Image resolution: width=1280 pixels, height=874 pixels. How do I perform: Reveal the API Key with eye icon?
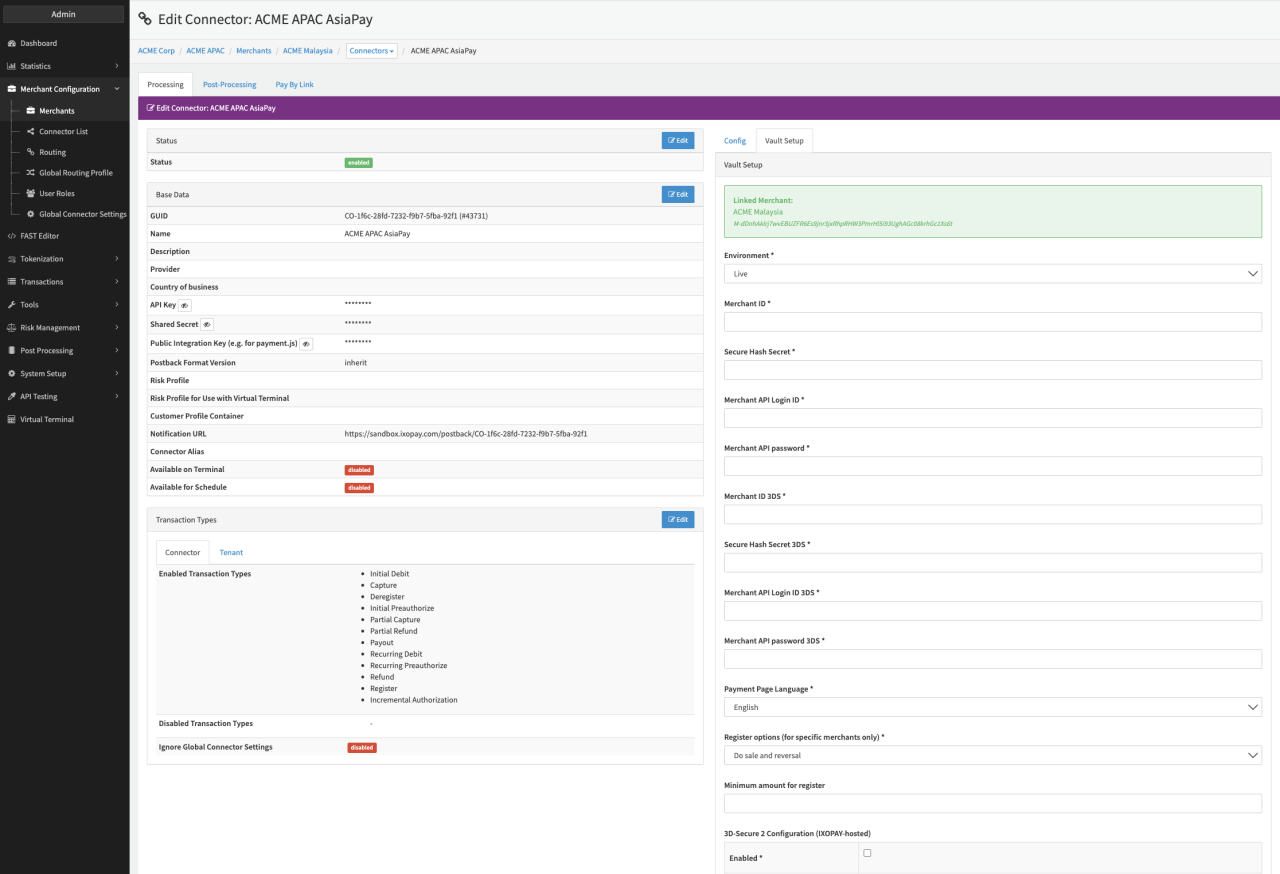coord(185,305)
